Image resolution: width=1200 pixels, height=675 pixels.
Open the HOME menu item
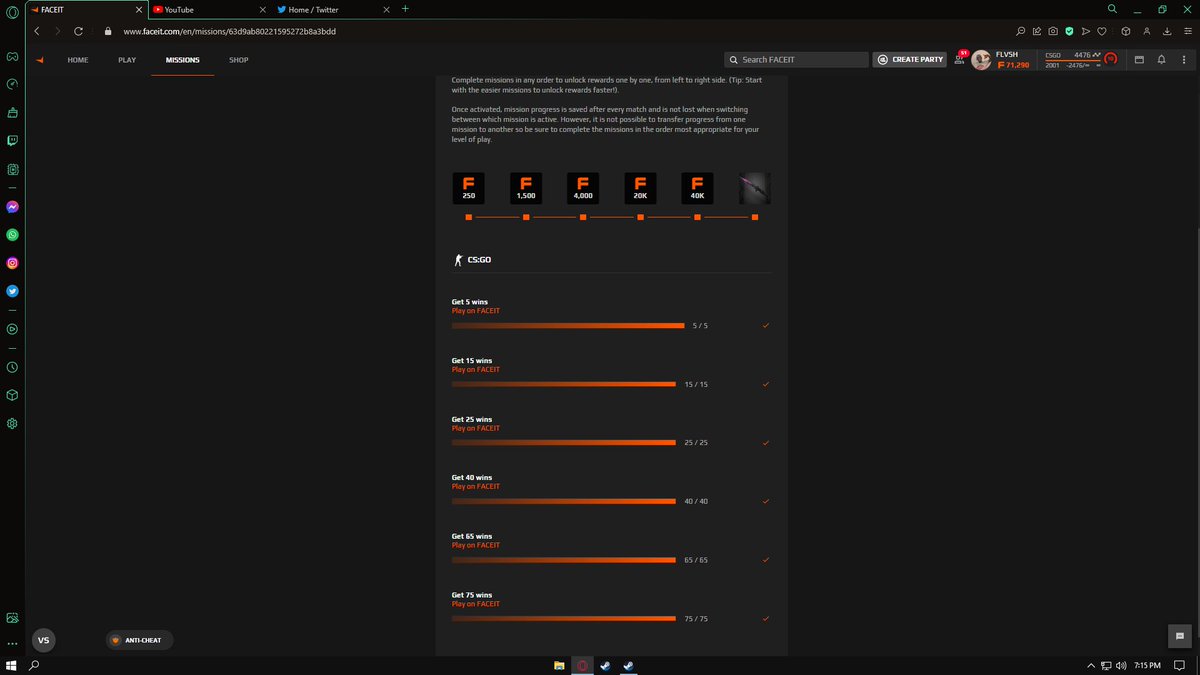(78, 60)
